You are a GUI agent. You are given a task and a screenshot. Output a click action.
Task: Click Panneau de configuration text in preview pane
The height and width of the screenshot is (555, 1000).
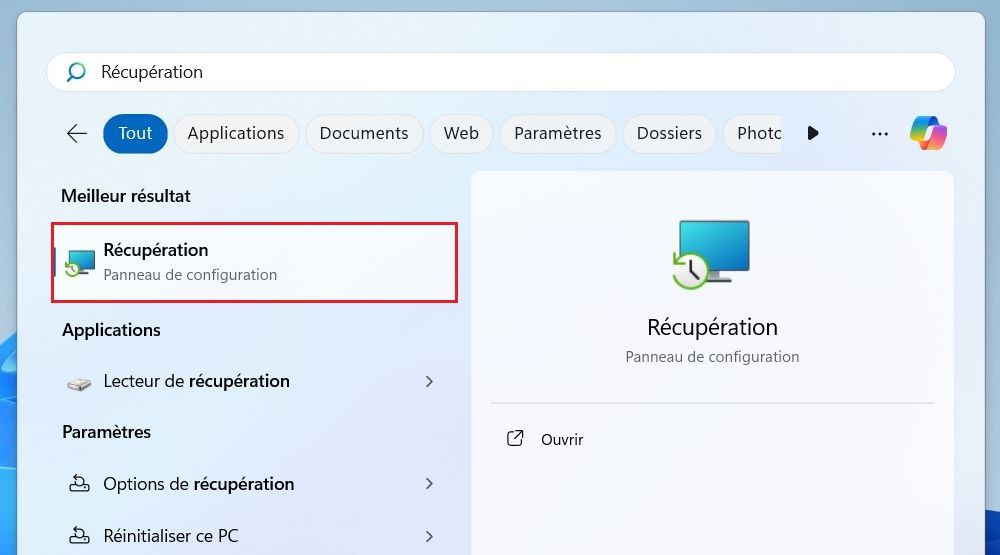coord(712,357)
